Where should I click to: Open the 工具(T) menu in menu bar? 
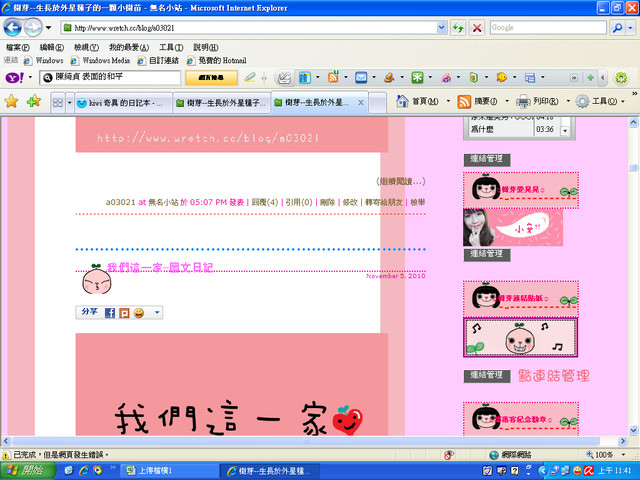pos(171,47)
